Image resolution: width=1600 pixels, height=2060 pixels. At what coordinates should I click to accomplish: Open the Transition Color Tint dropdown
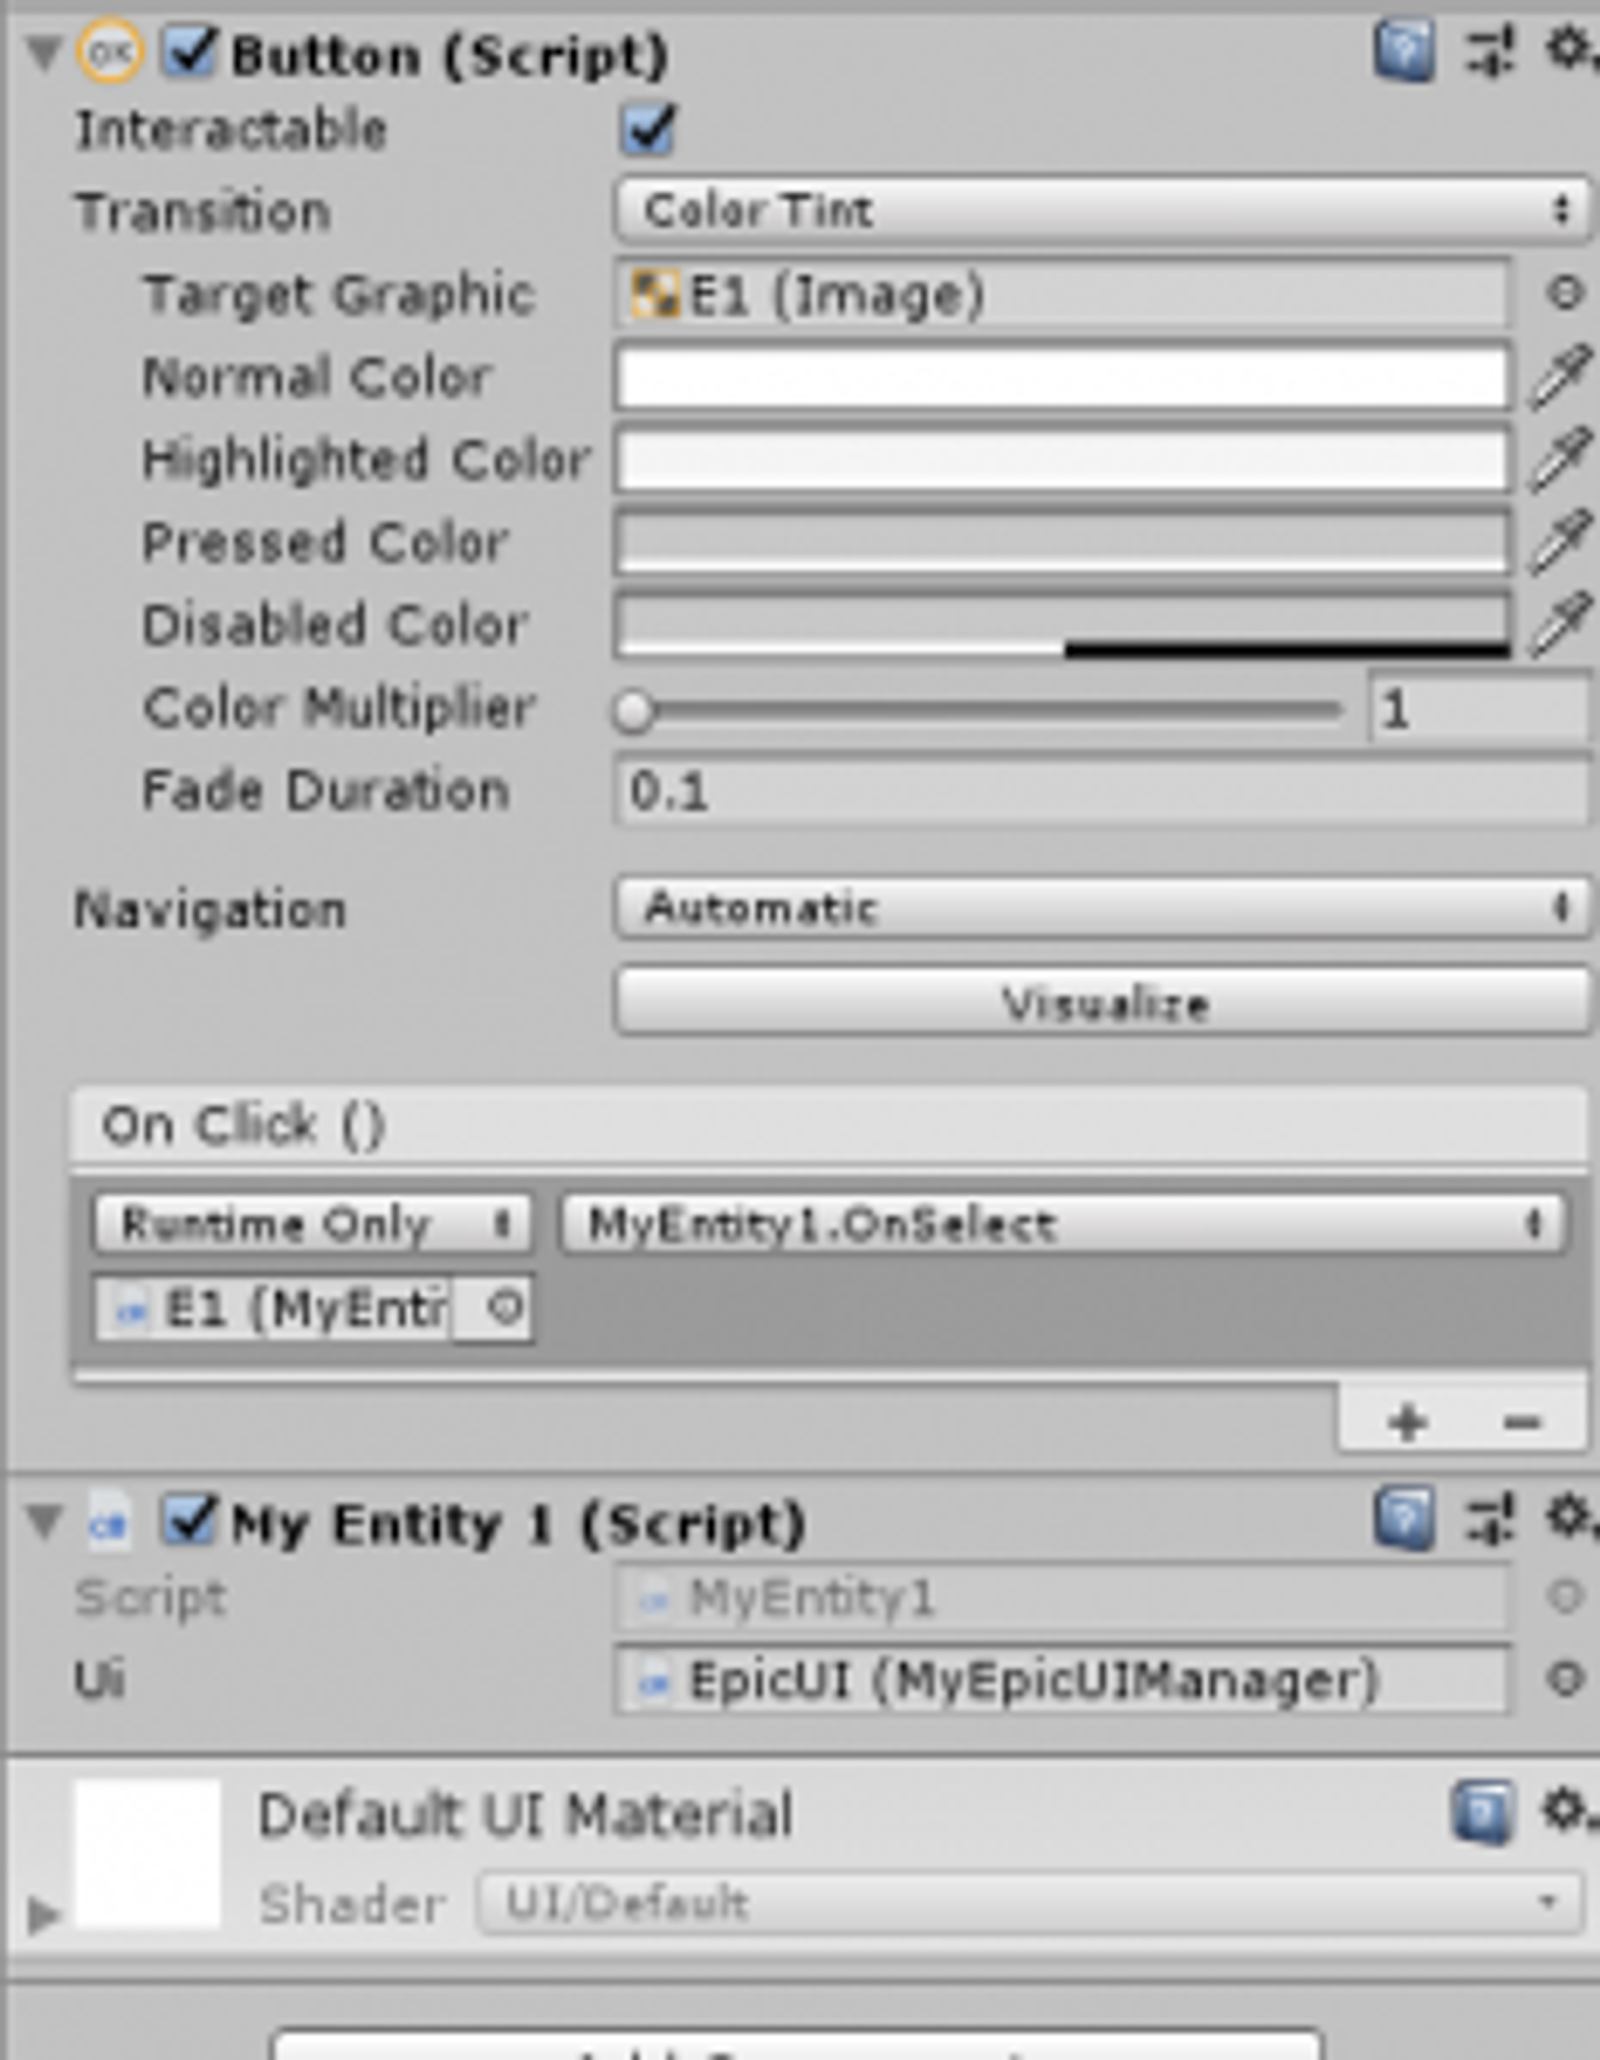point(1102,210)
